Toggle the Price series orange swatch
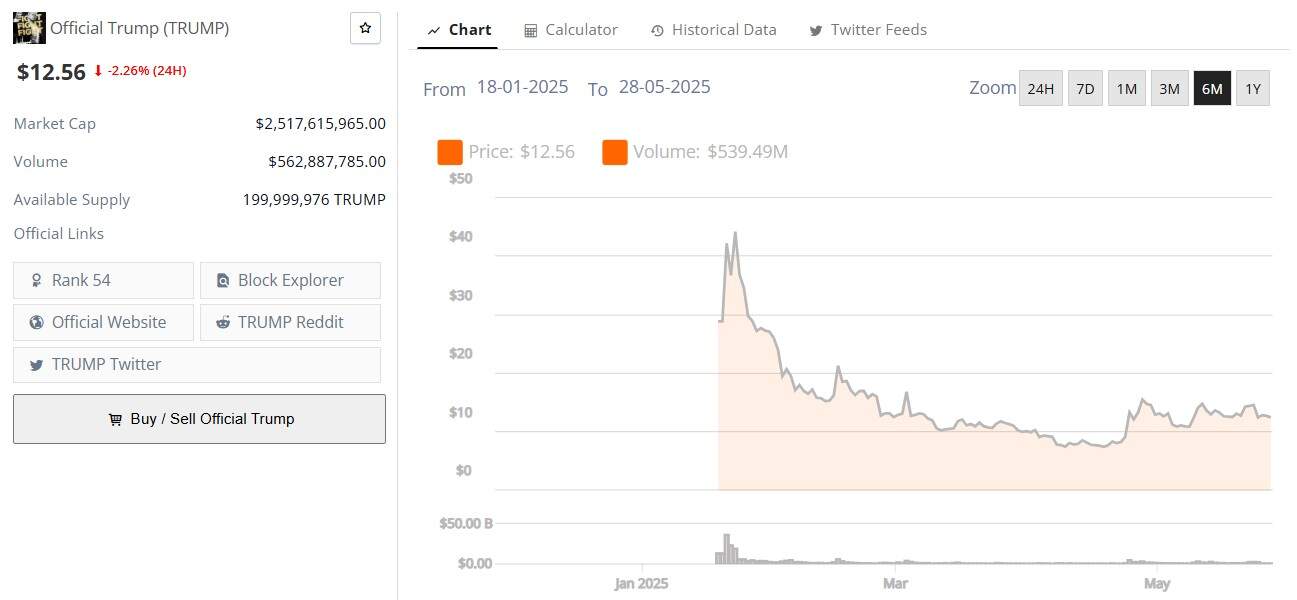Viewport: 1297px width, 600px height. pos(450,152)
